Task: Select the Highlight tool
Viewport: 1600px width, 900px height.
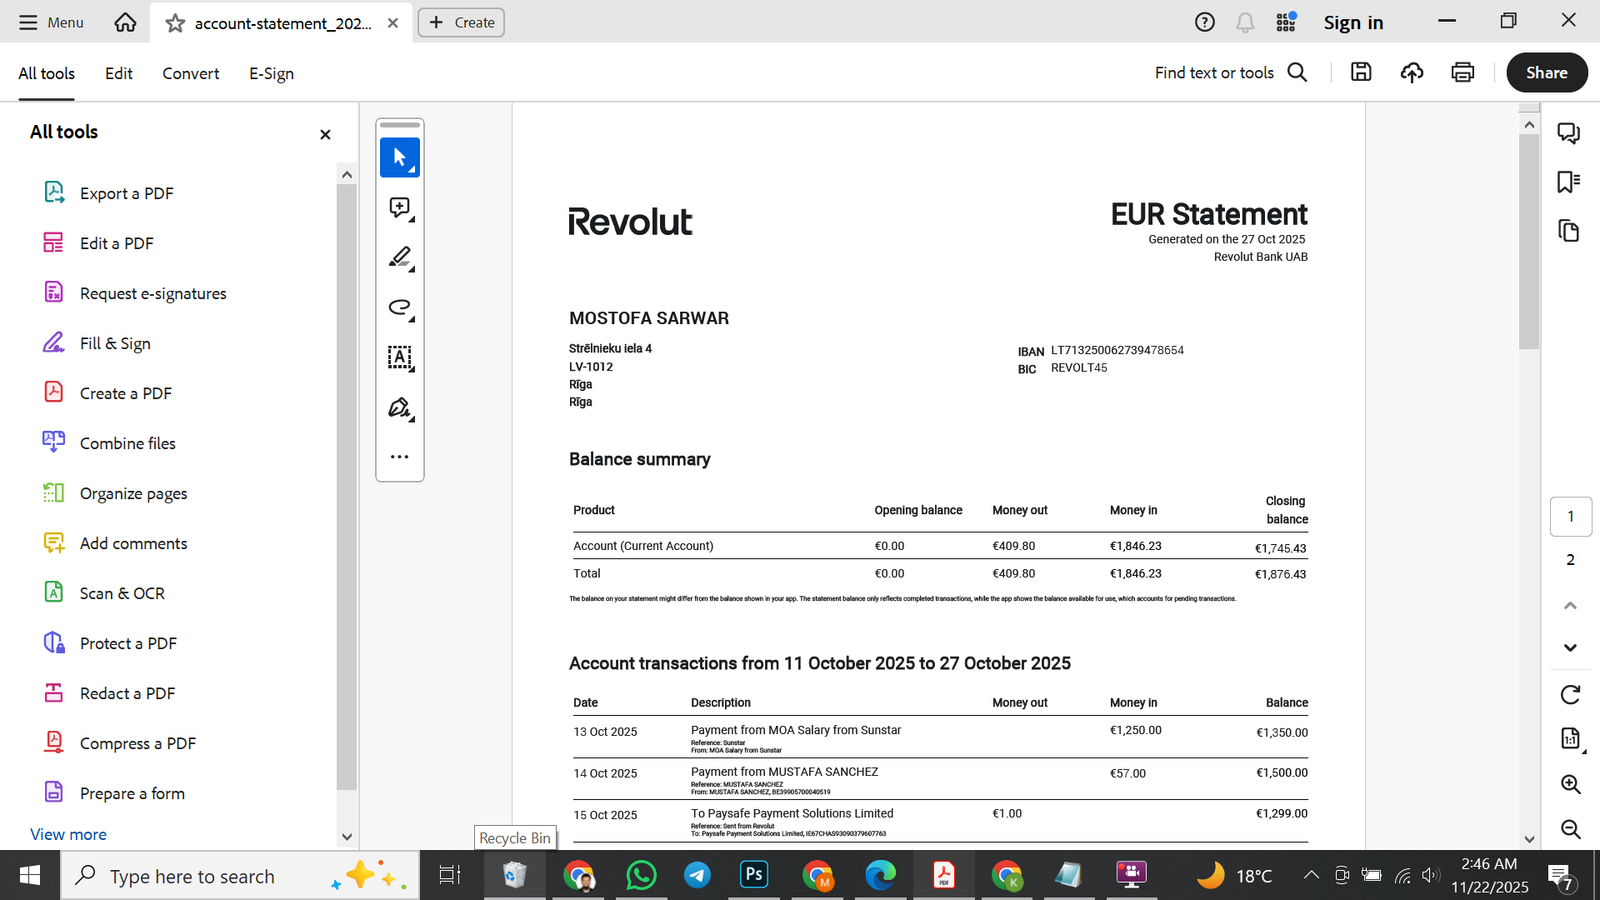Action: click(x=399, y=257)
